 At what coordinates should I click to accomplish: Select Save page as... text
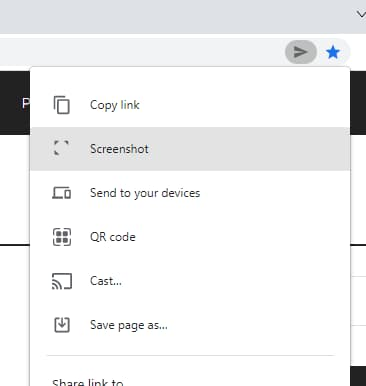[129, 325]
